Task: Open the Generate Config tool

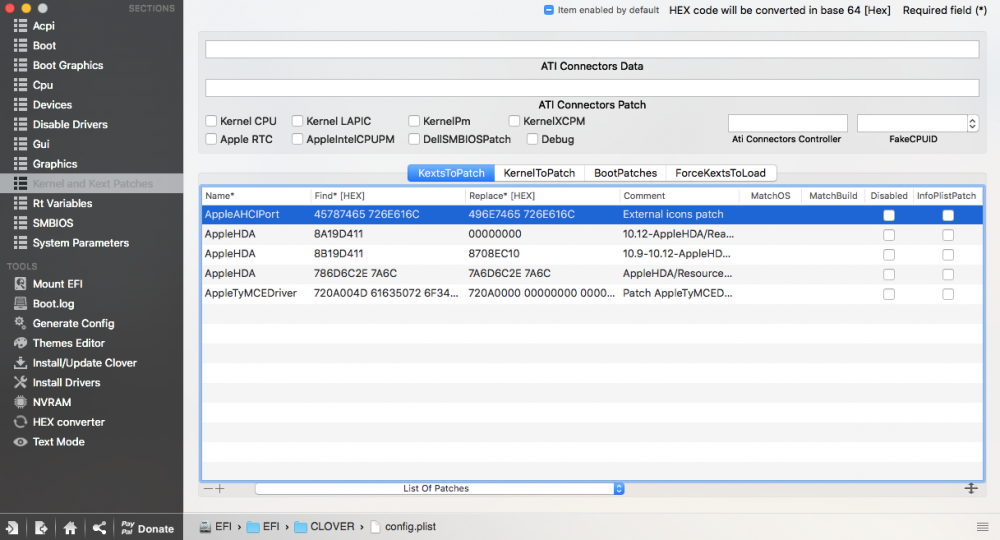Action: tap(73, 323)
